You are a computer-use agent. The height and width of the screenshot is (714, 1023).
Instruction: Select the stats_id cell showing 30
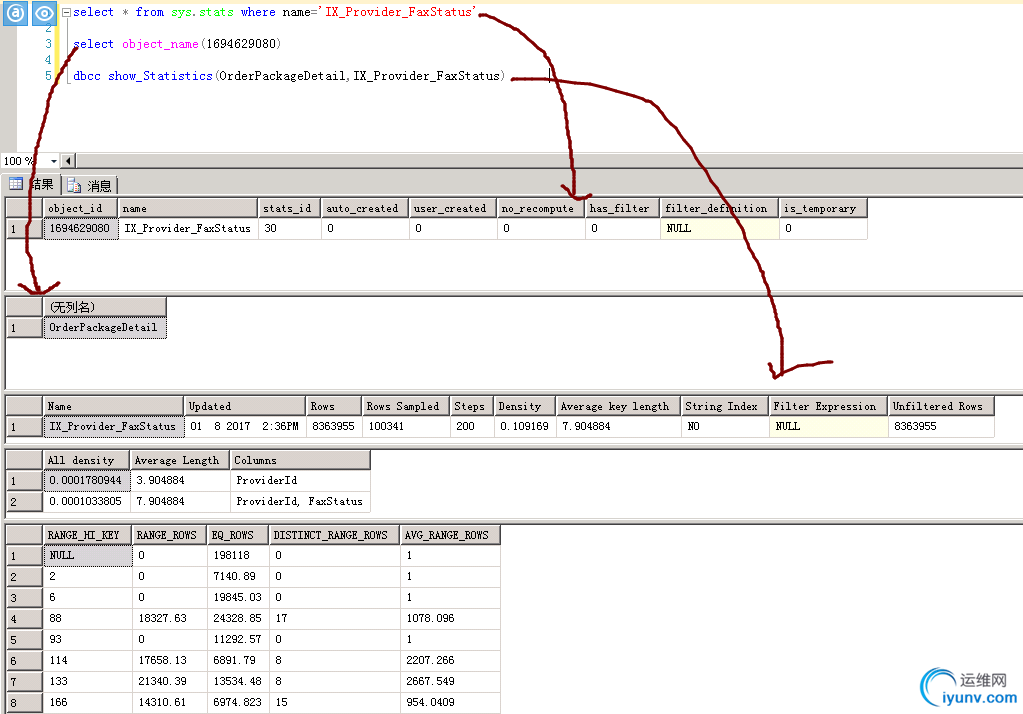point(289,228)
